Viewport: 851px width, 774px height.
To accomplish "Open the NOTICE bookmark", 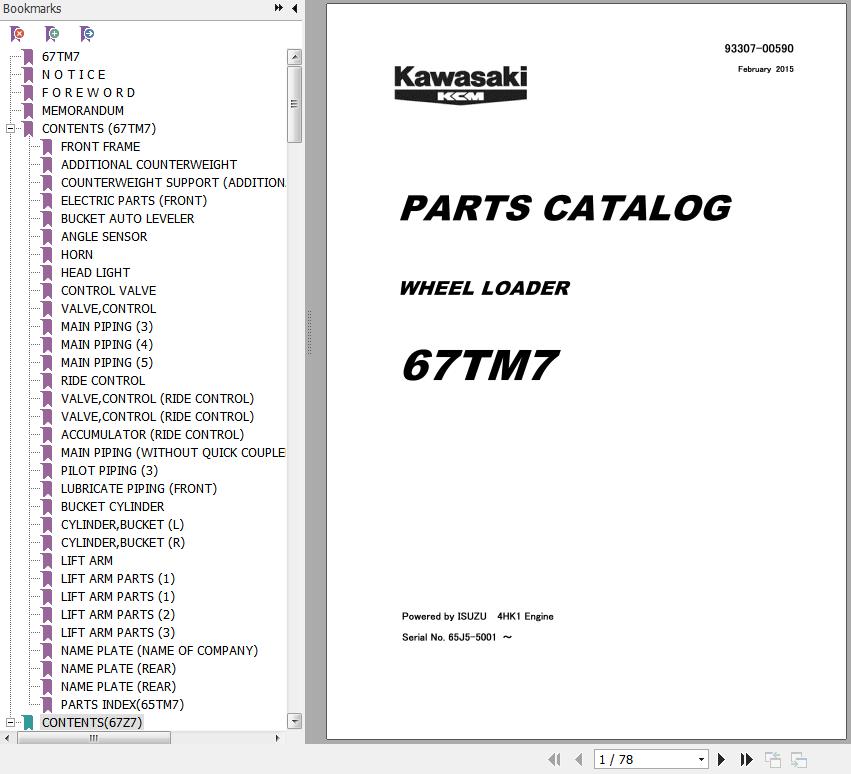I will [x=74, y=74].
